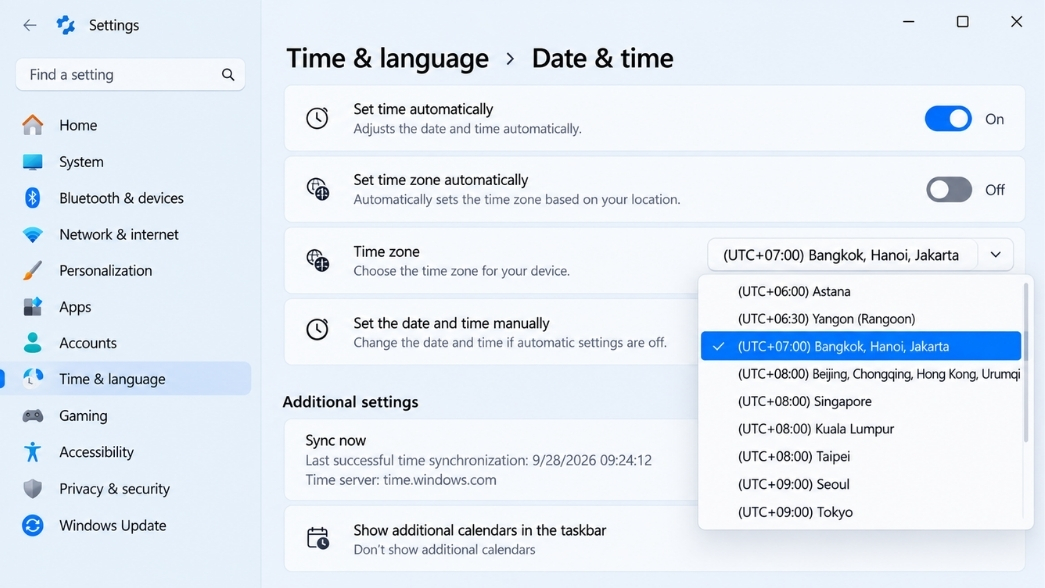Viewport: 1045px width, 588px height.
Task: Click the Additional settings heading
Action: pos(351,402)
